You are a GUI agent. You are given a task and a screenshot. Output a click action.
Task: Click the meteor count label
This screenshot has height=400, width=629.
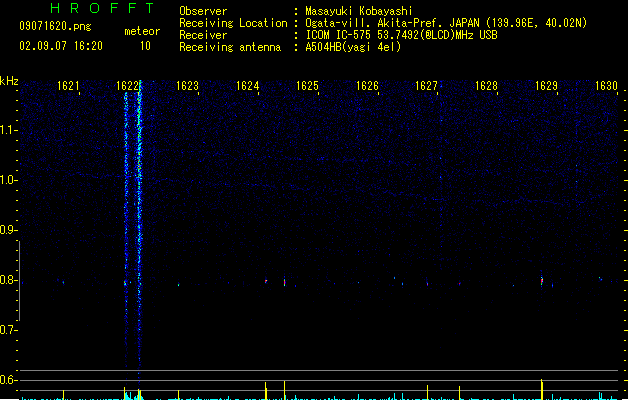142,31
